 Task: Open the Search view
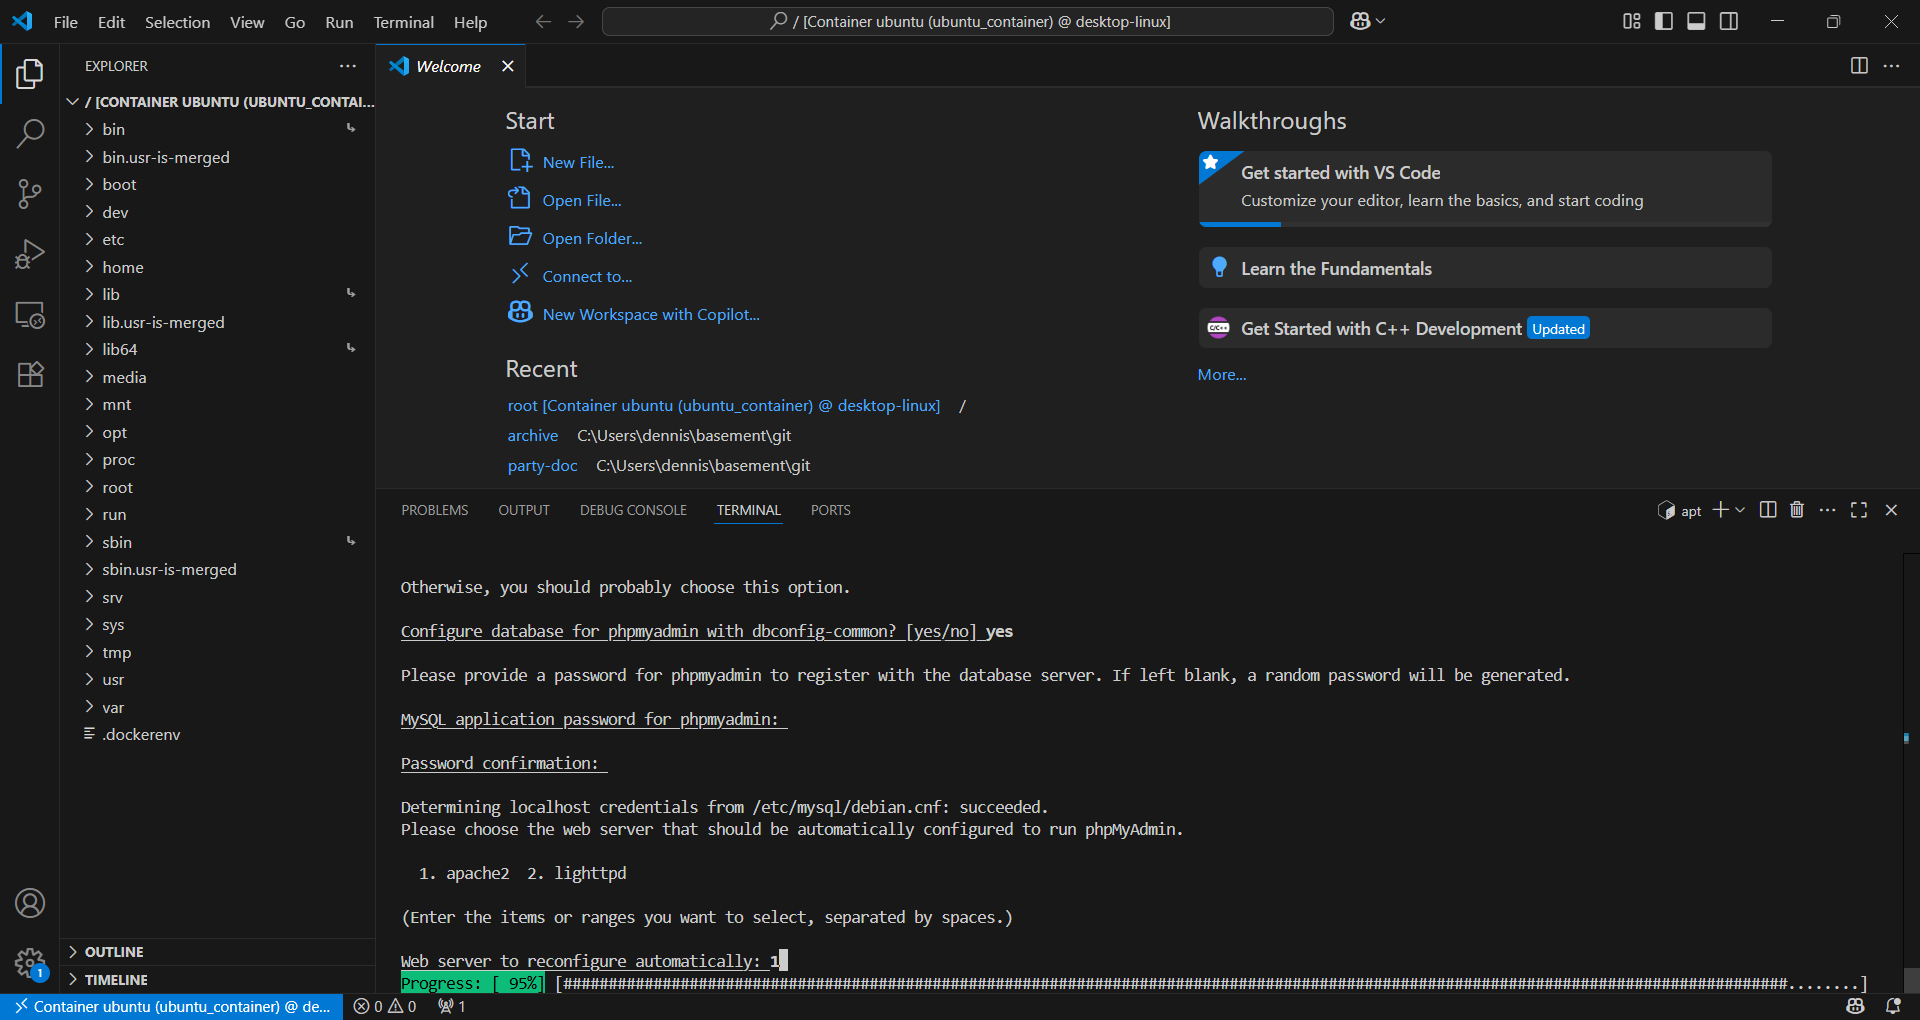tap(30, 133)
